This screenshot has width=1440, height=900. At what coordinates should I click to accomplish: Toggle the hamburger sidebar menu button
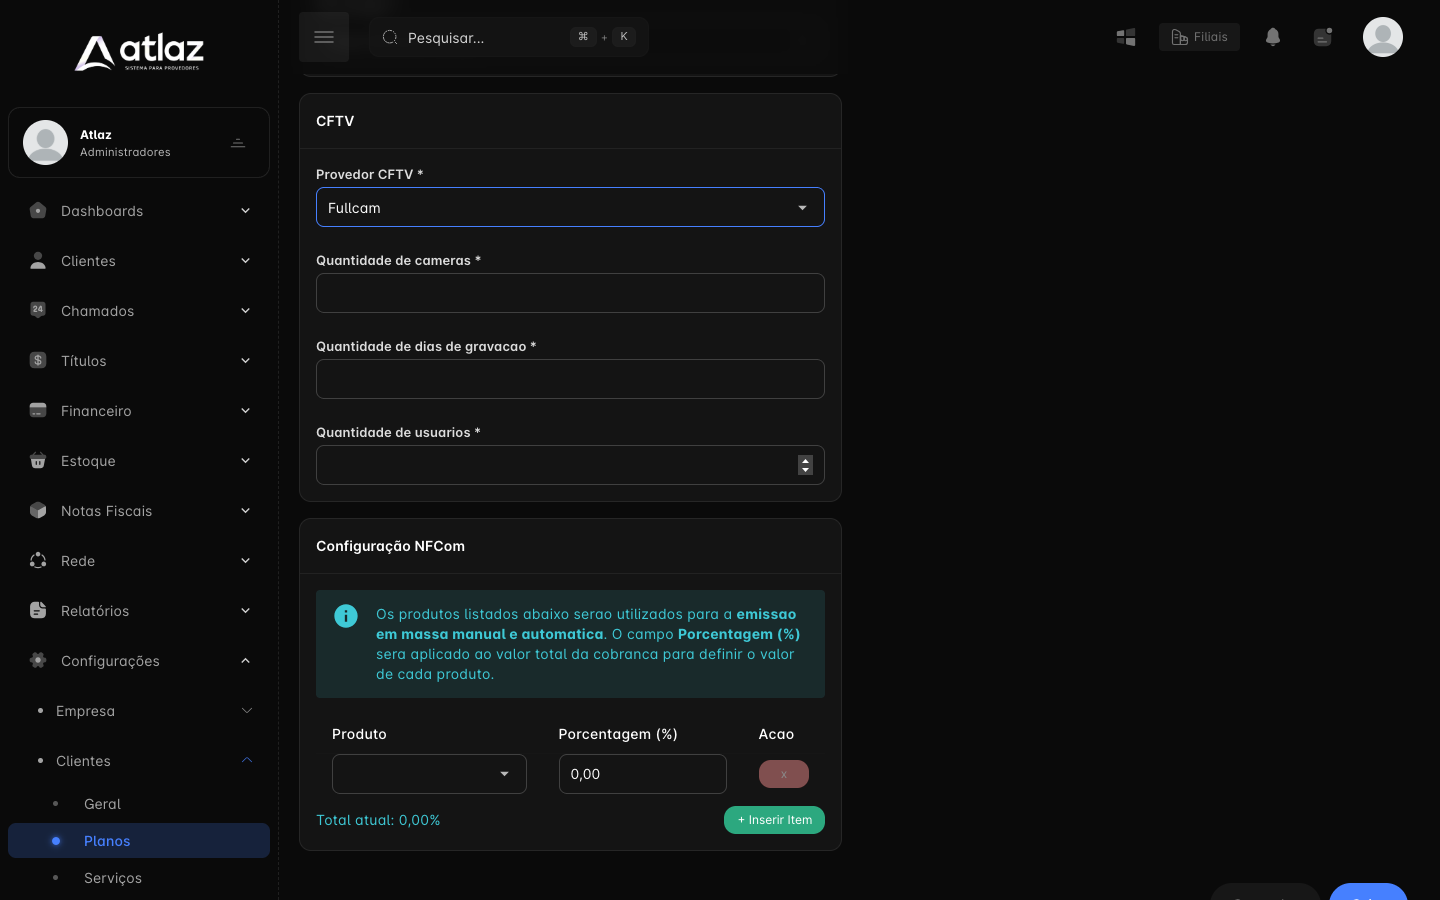pos(324,37)
